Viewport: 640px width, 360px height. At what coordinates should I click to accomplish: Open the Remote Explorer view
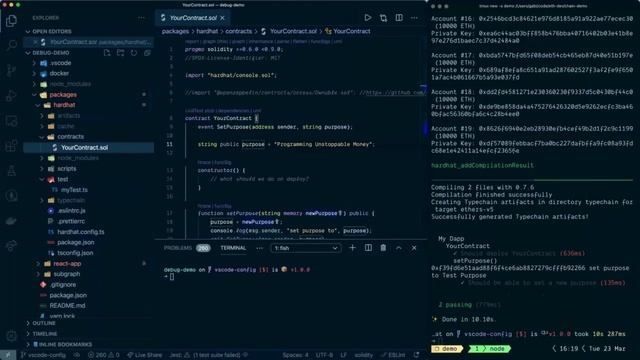pyautogui.click(x=11, y=121)
